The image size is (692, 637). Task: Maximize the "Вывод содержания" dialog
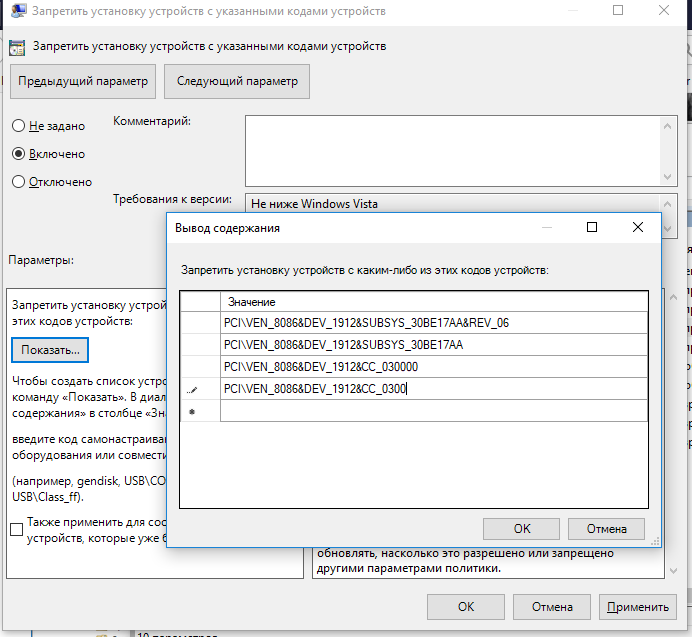coord(591,228)
